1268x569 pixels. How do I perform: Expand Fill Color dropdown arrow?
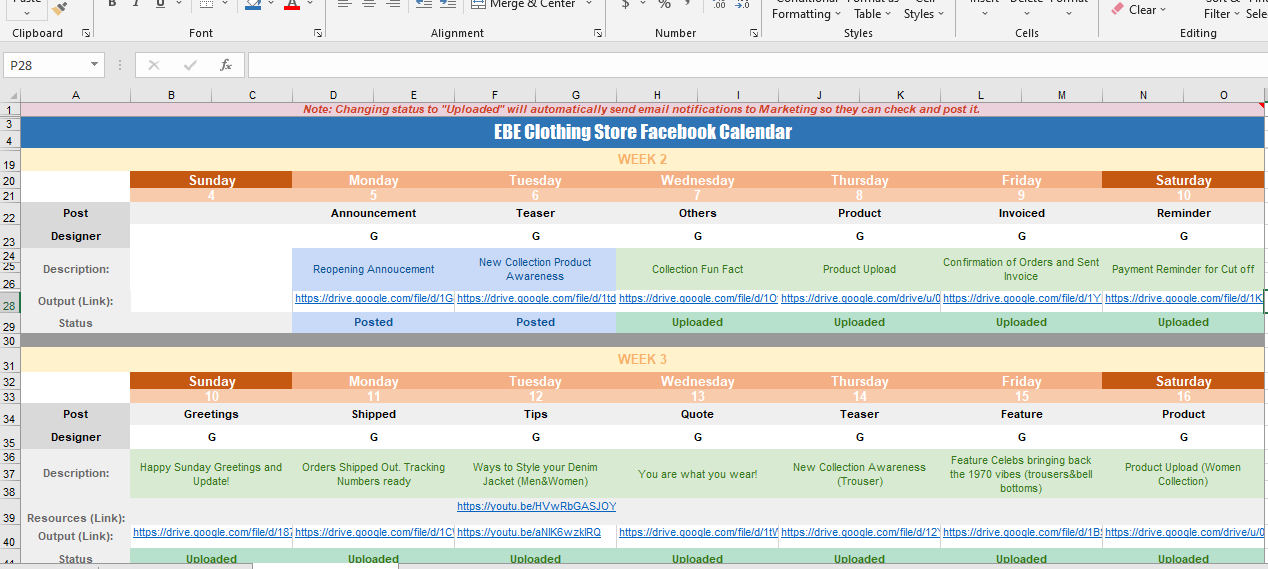point(270,4)
